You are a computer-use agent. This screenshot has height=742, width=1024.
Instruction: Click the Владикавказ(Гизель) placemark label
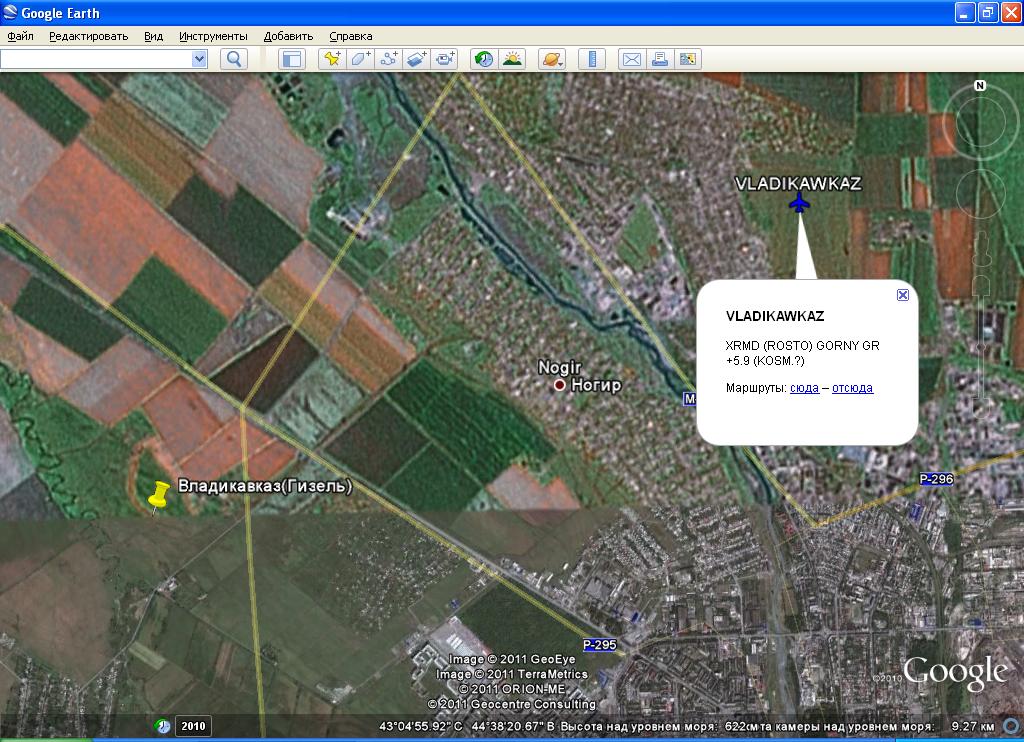(265, 486)
